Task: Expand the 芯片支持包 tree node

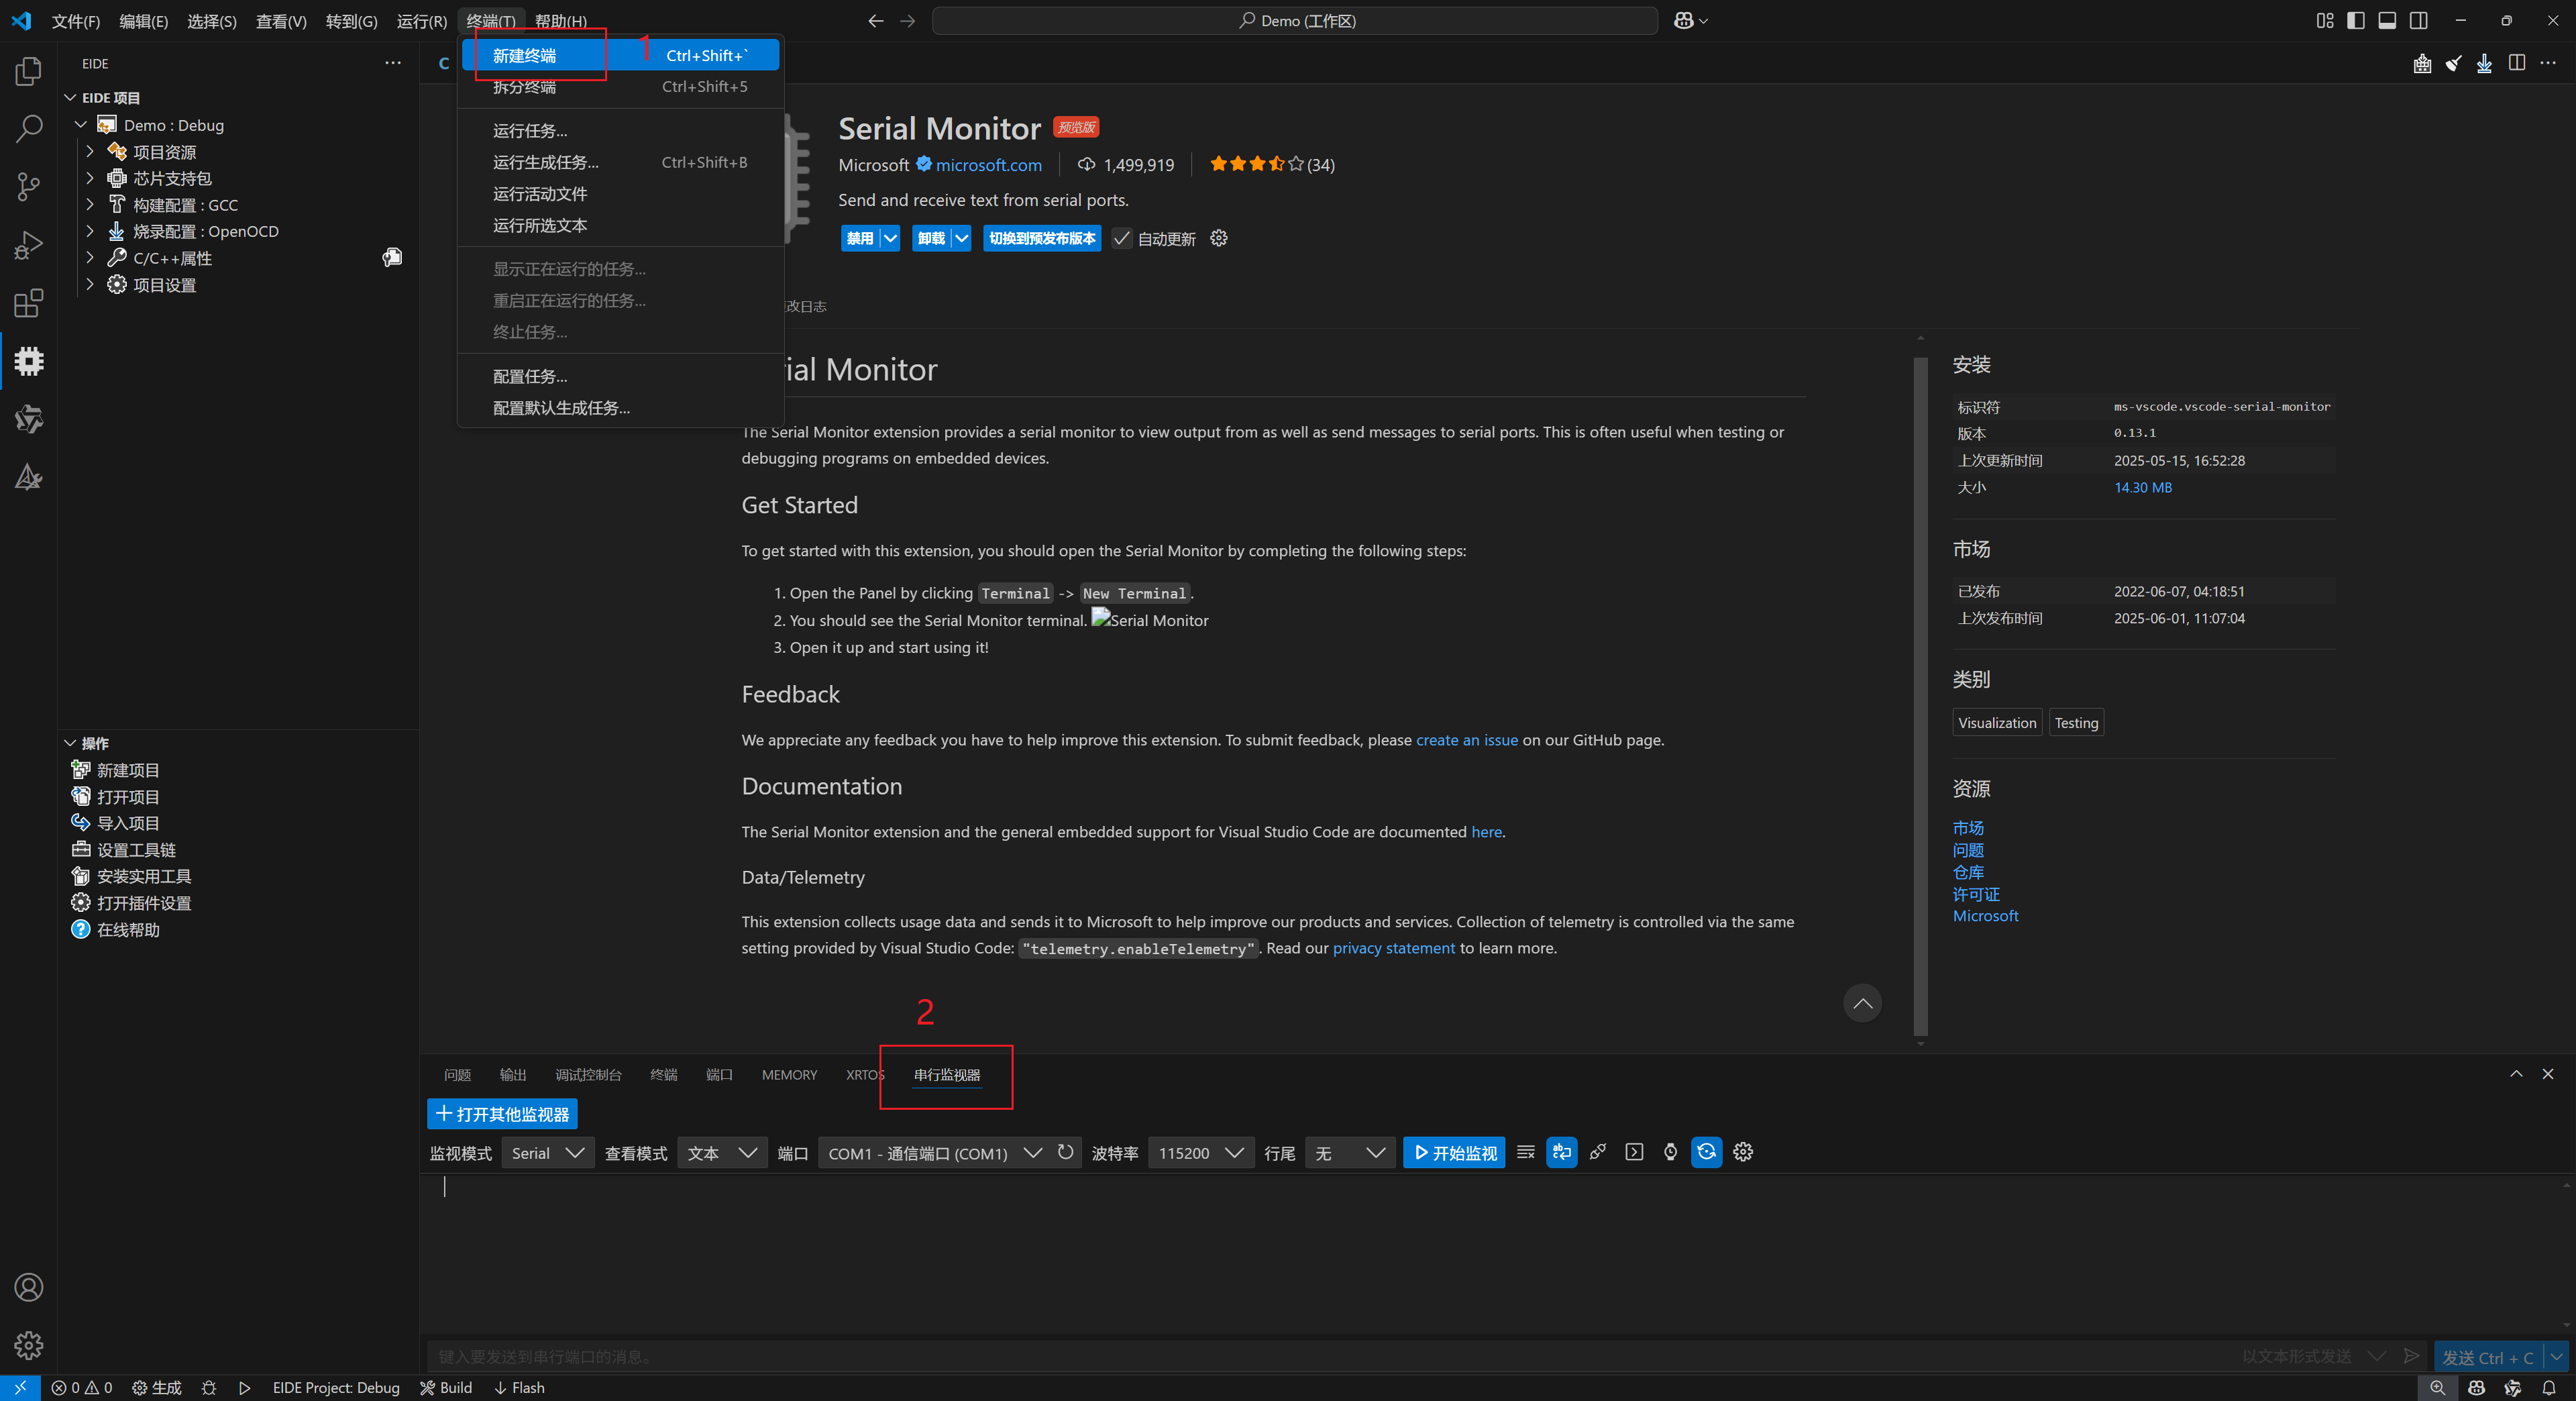Action: [90, 177]
